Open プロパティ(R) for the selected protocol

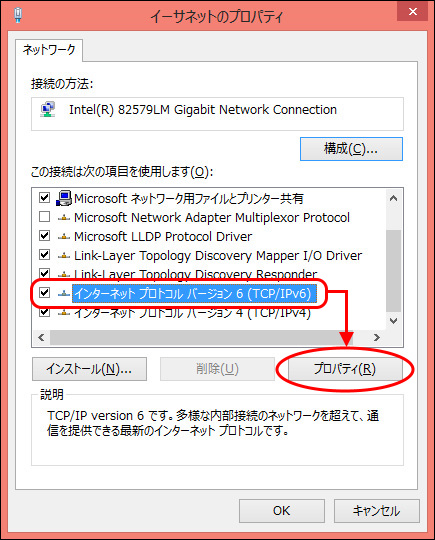coord(345,369)
